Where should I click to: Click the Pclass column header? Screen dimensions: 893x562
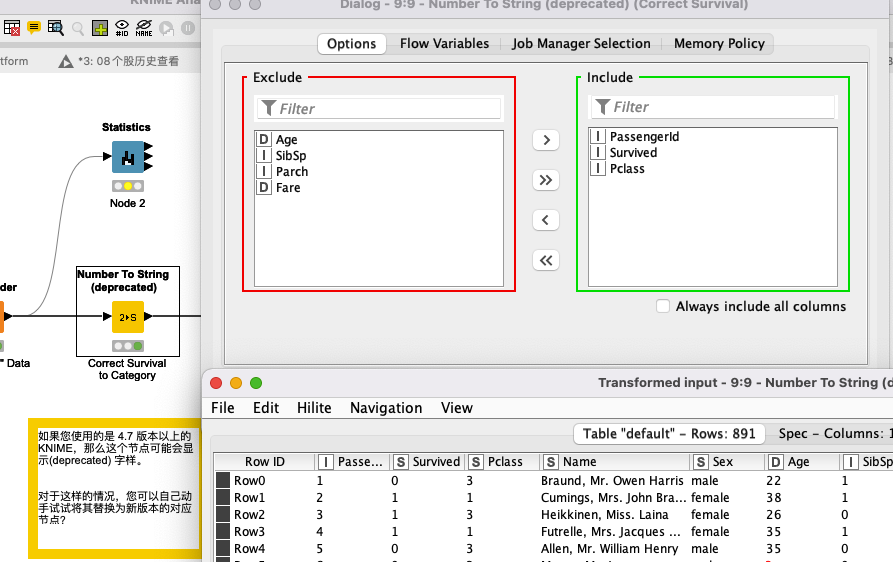tap(502, 462)
